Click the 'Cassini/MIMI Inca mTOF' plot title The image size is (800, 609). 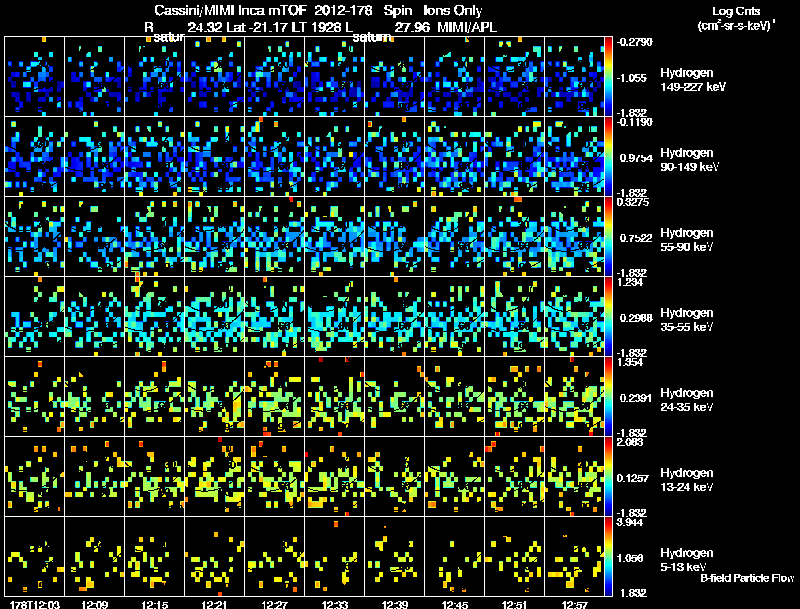tap(230, 11)
